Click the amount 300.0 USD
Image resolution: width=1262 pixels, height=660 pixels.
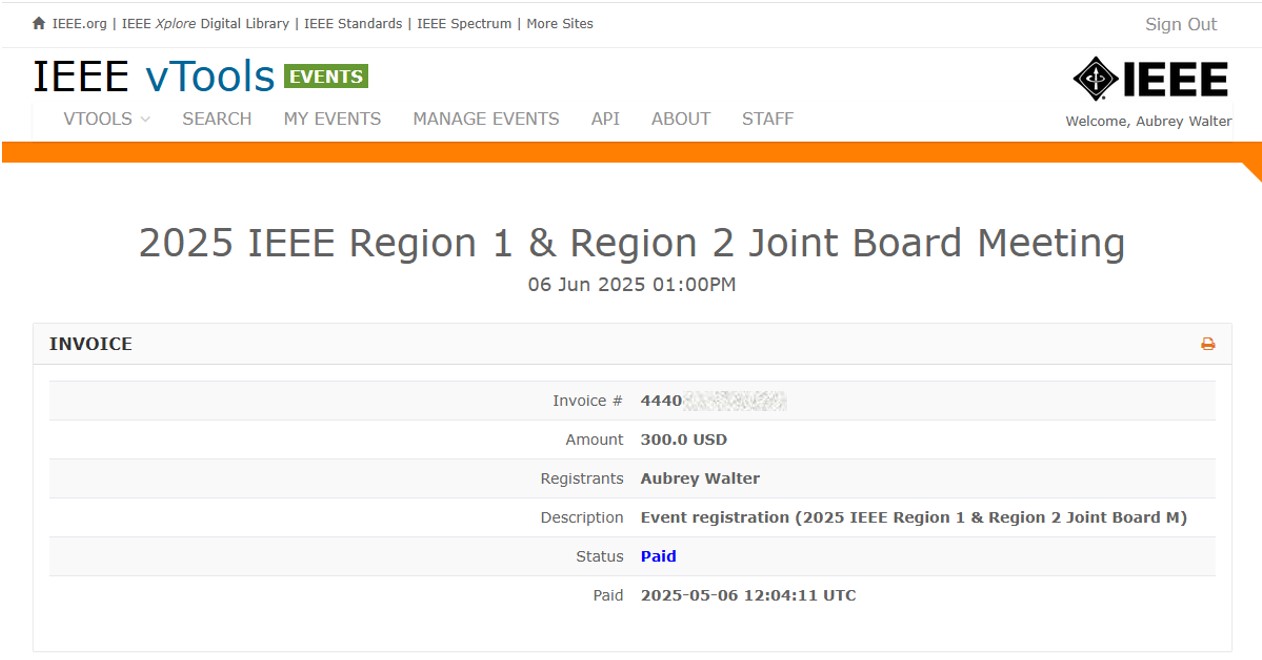(684, 440)
